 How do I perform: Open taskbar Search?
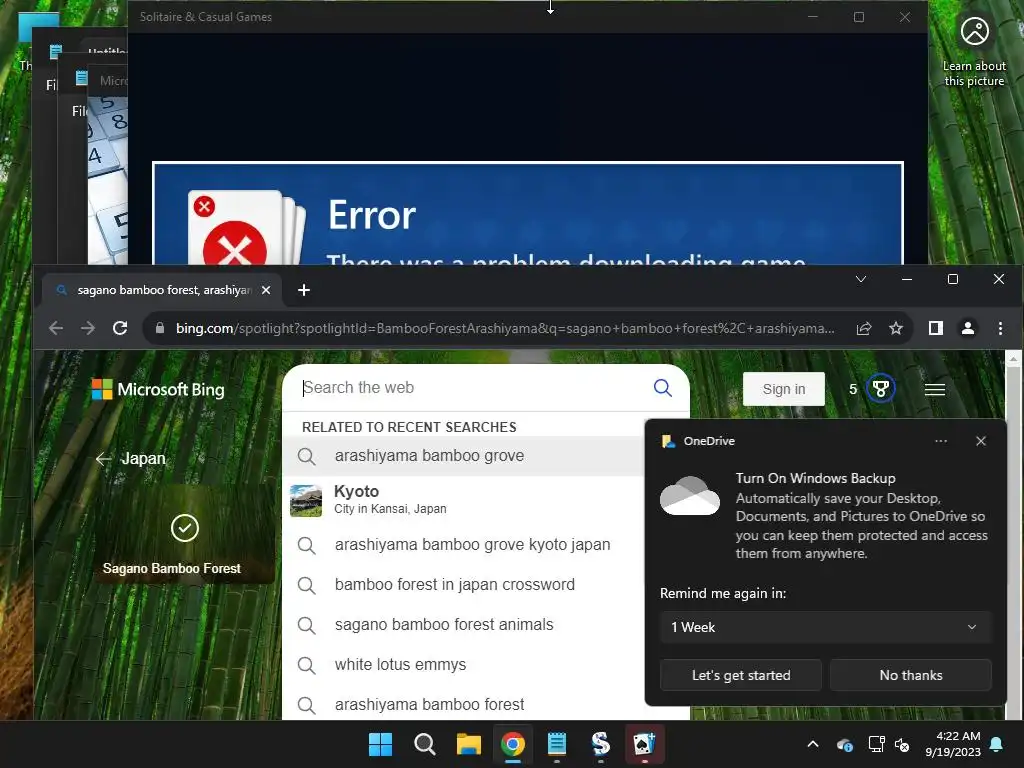(424, 744)
